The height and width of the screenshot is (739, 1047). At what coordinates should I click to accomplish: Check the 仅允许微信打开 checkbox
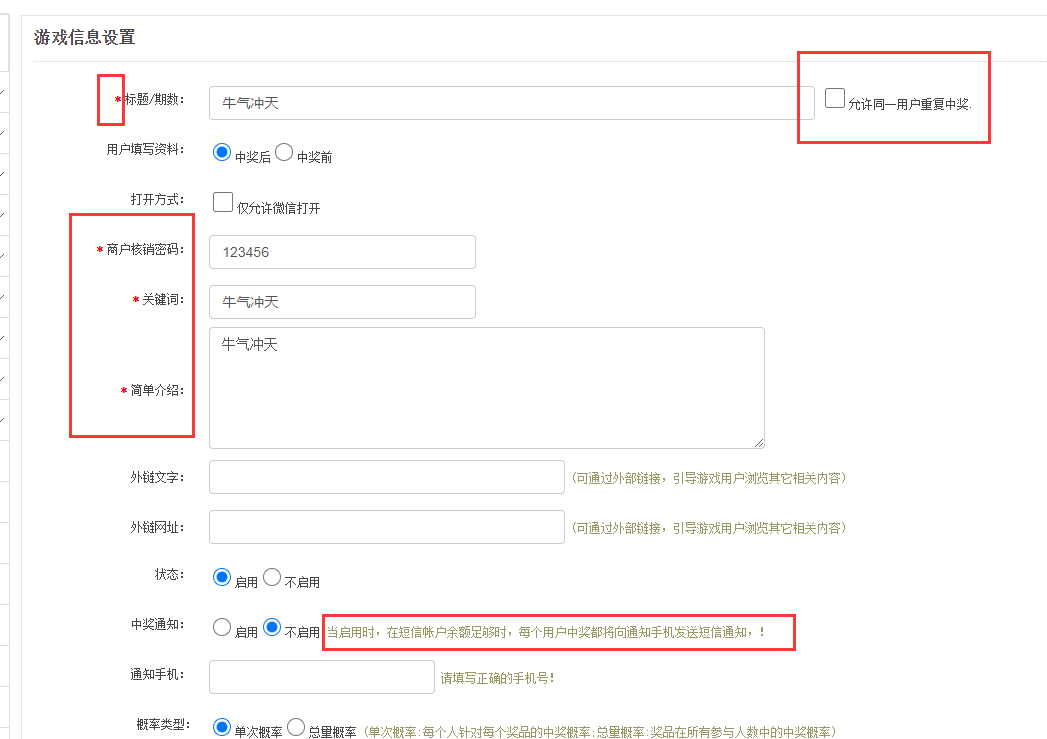coord(223,202)
